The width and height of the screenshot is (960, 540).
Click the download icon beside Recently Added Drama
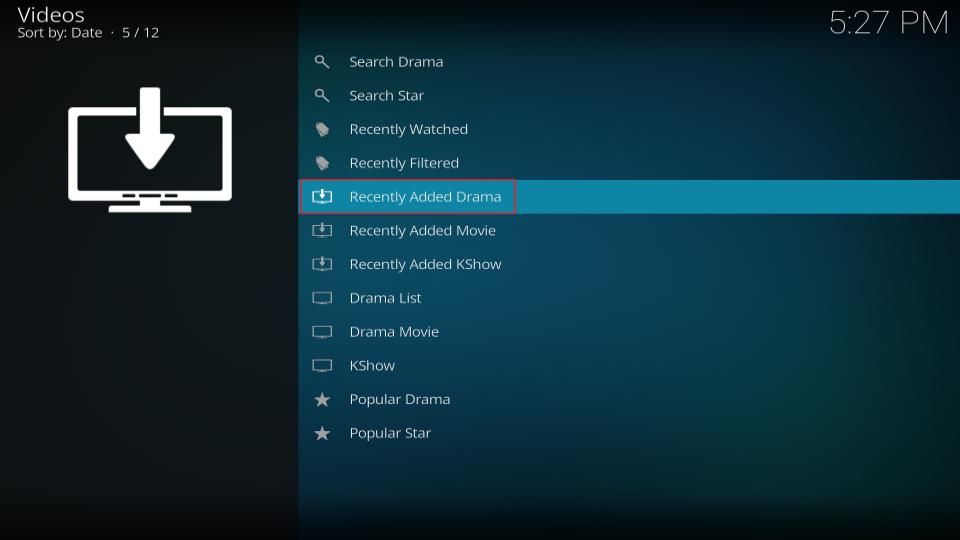click(x=322, y=197)
